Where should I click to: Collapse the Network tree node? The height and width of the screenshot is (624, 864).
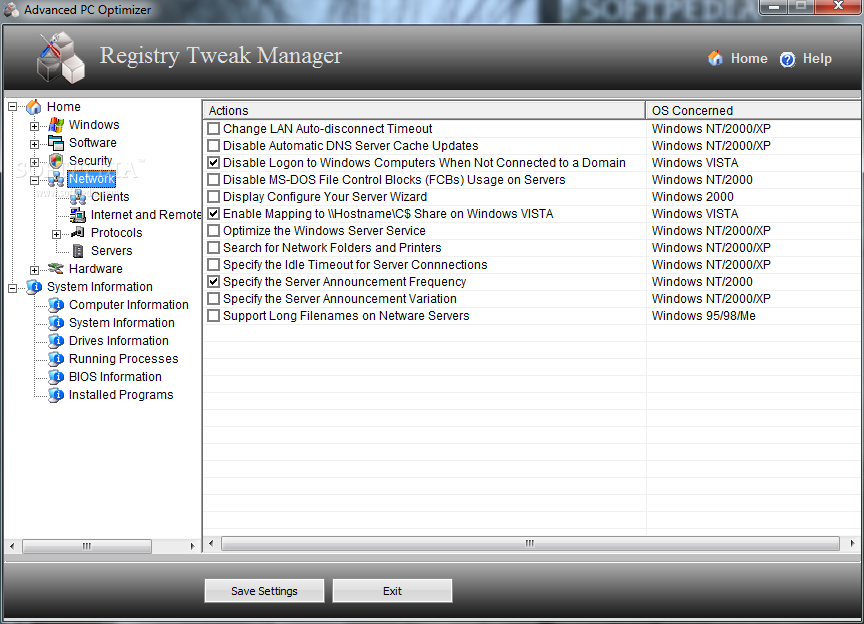pos(34,180)
